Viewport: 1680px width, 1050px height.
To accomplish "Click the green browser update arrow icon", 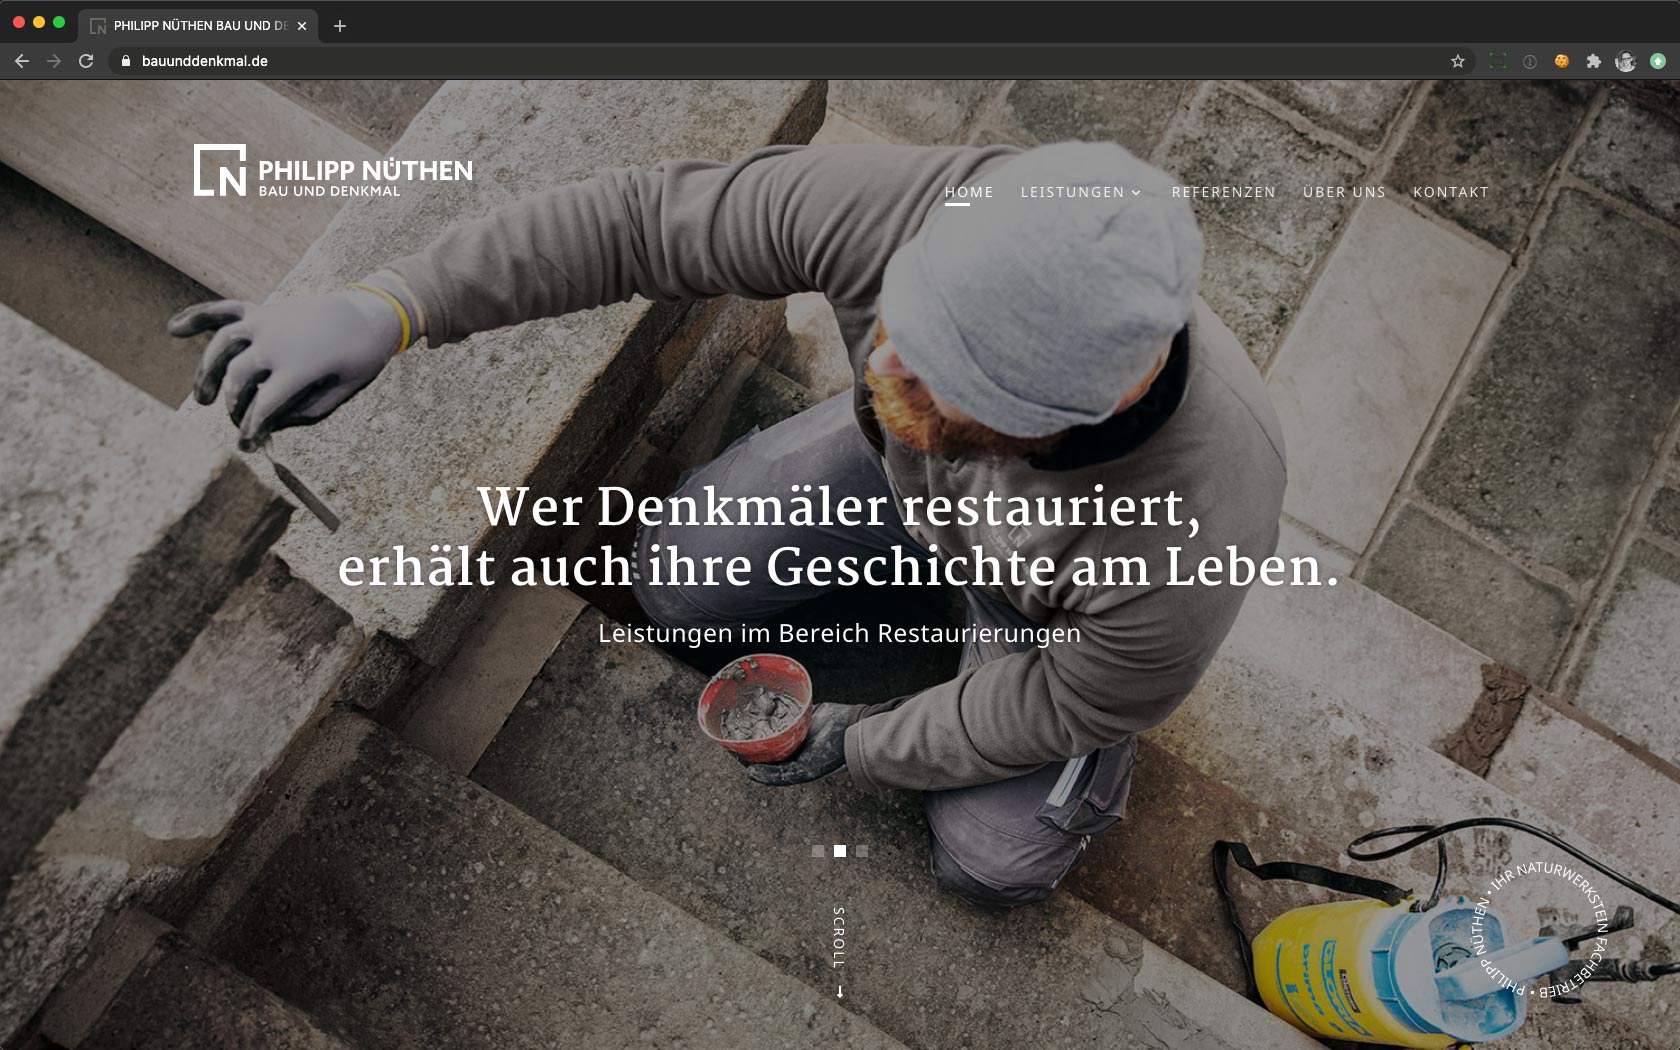I will click(x=1658, y=61).
